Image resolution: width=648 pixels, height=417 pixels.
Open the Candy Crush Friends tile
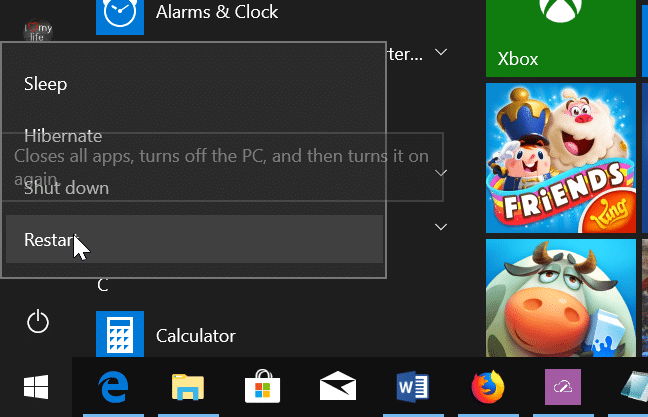(x=561, y=157)
